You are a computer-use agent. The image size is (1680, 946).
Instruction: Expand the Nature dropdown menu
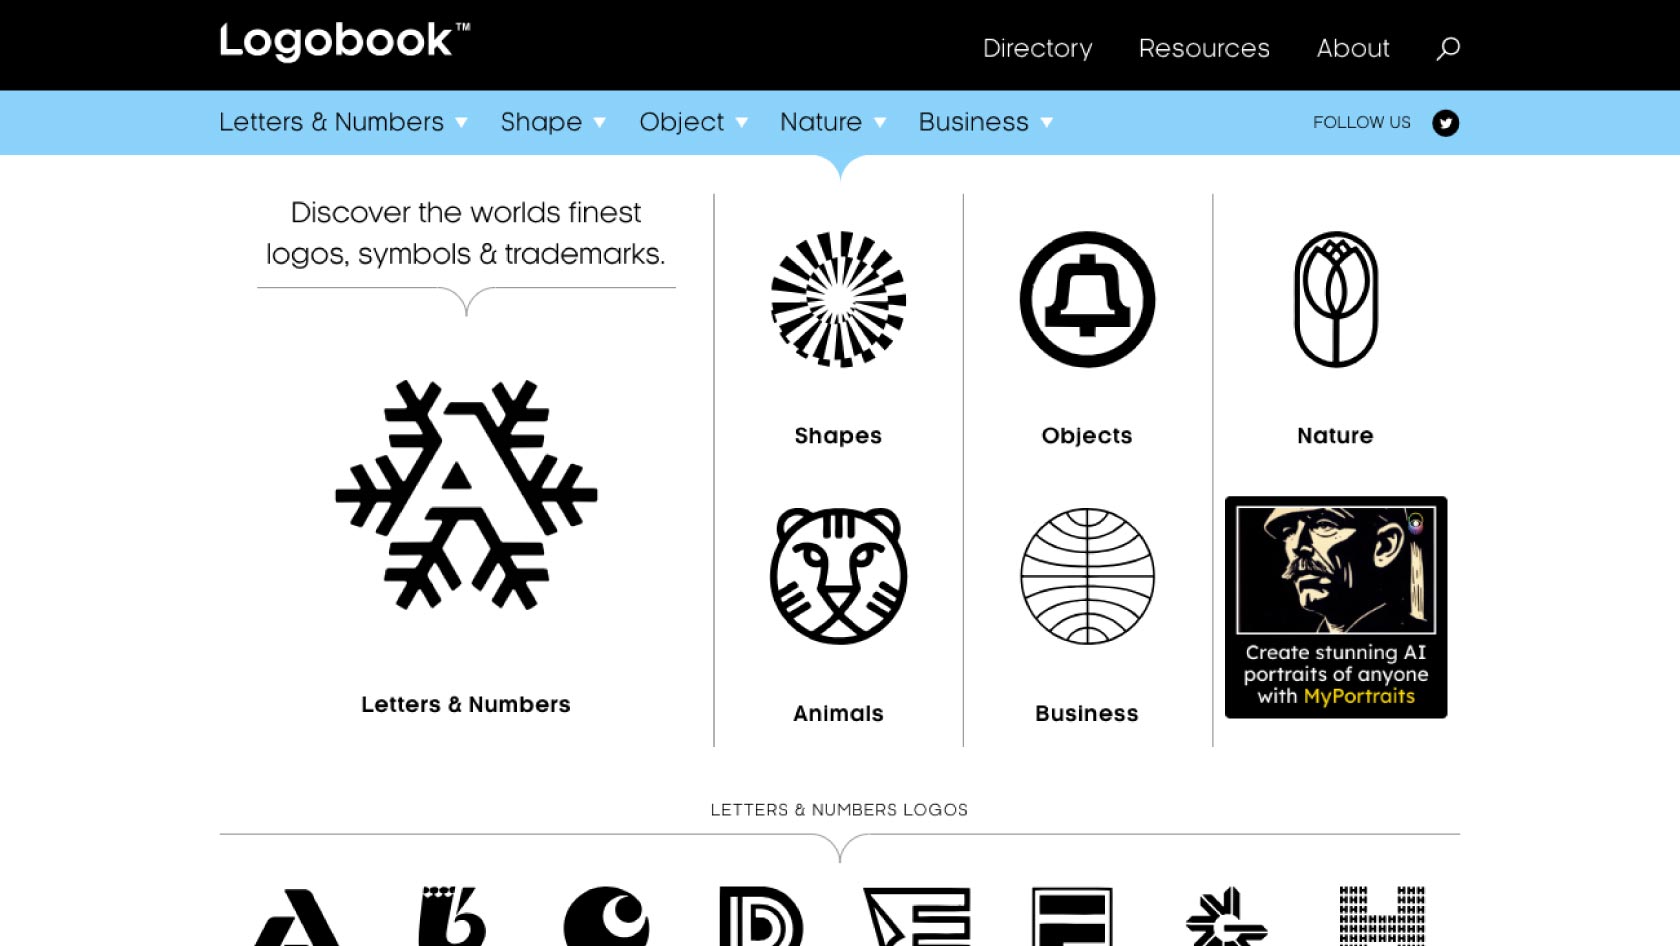click(832, 122)
